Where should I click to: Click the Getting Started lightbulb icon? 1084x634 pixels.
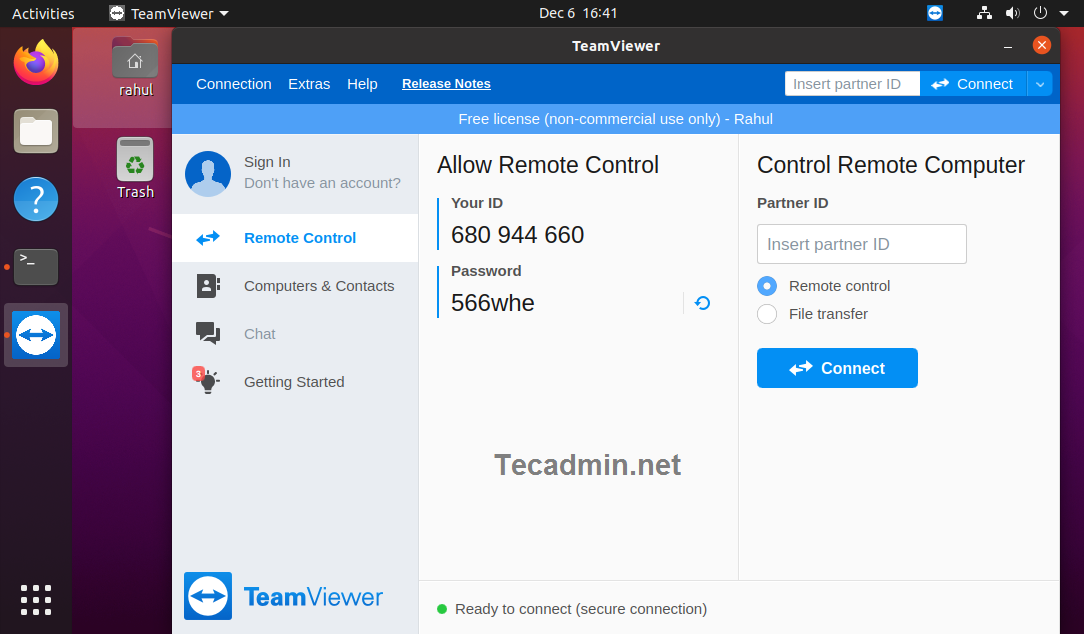[x=206, y=380]
